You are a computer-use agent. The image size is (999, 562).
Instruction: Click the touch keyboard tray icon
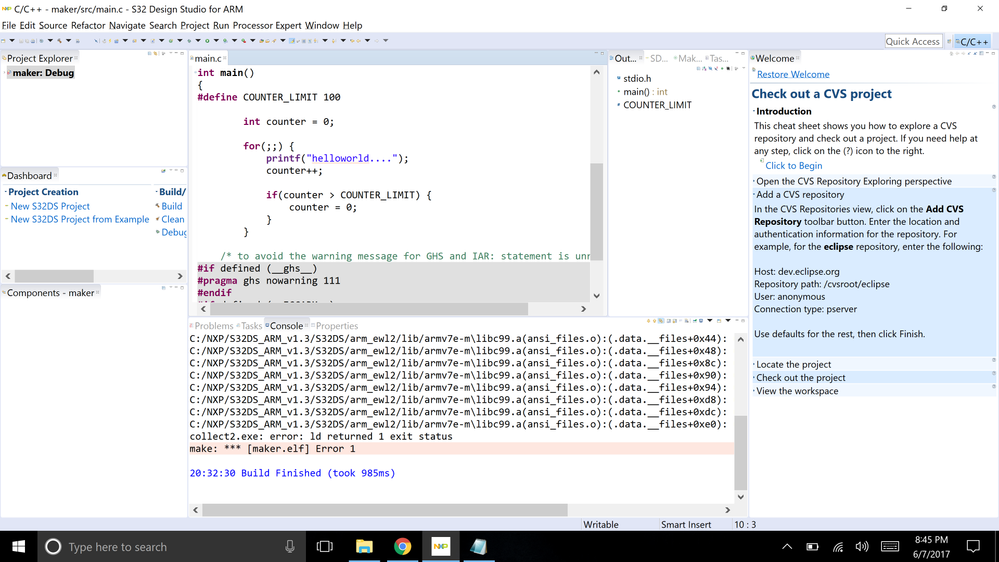click(x=890, y=547)
